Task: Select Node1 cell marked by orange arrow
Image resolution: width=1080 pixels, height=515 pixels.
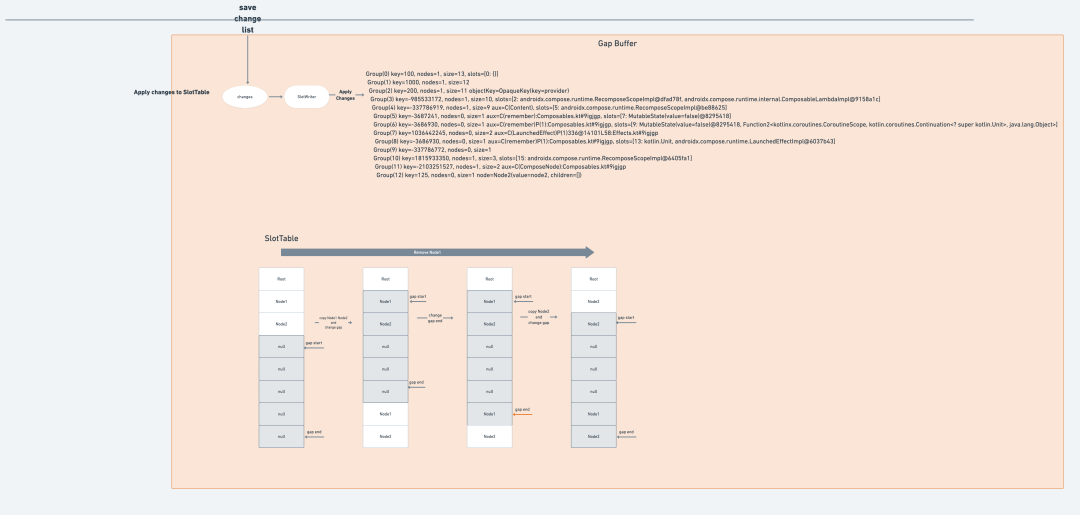Action: (x=490, y=414)
